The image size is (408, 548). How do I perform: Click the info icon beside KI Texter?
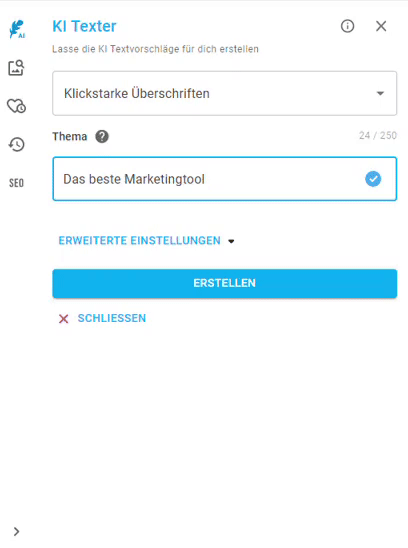tap(347, 26)
